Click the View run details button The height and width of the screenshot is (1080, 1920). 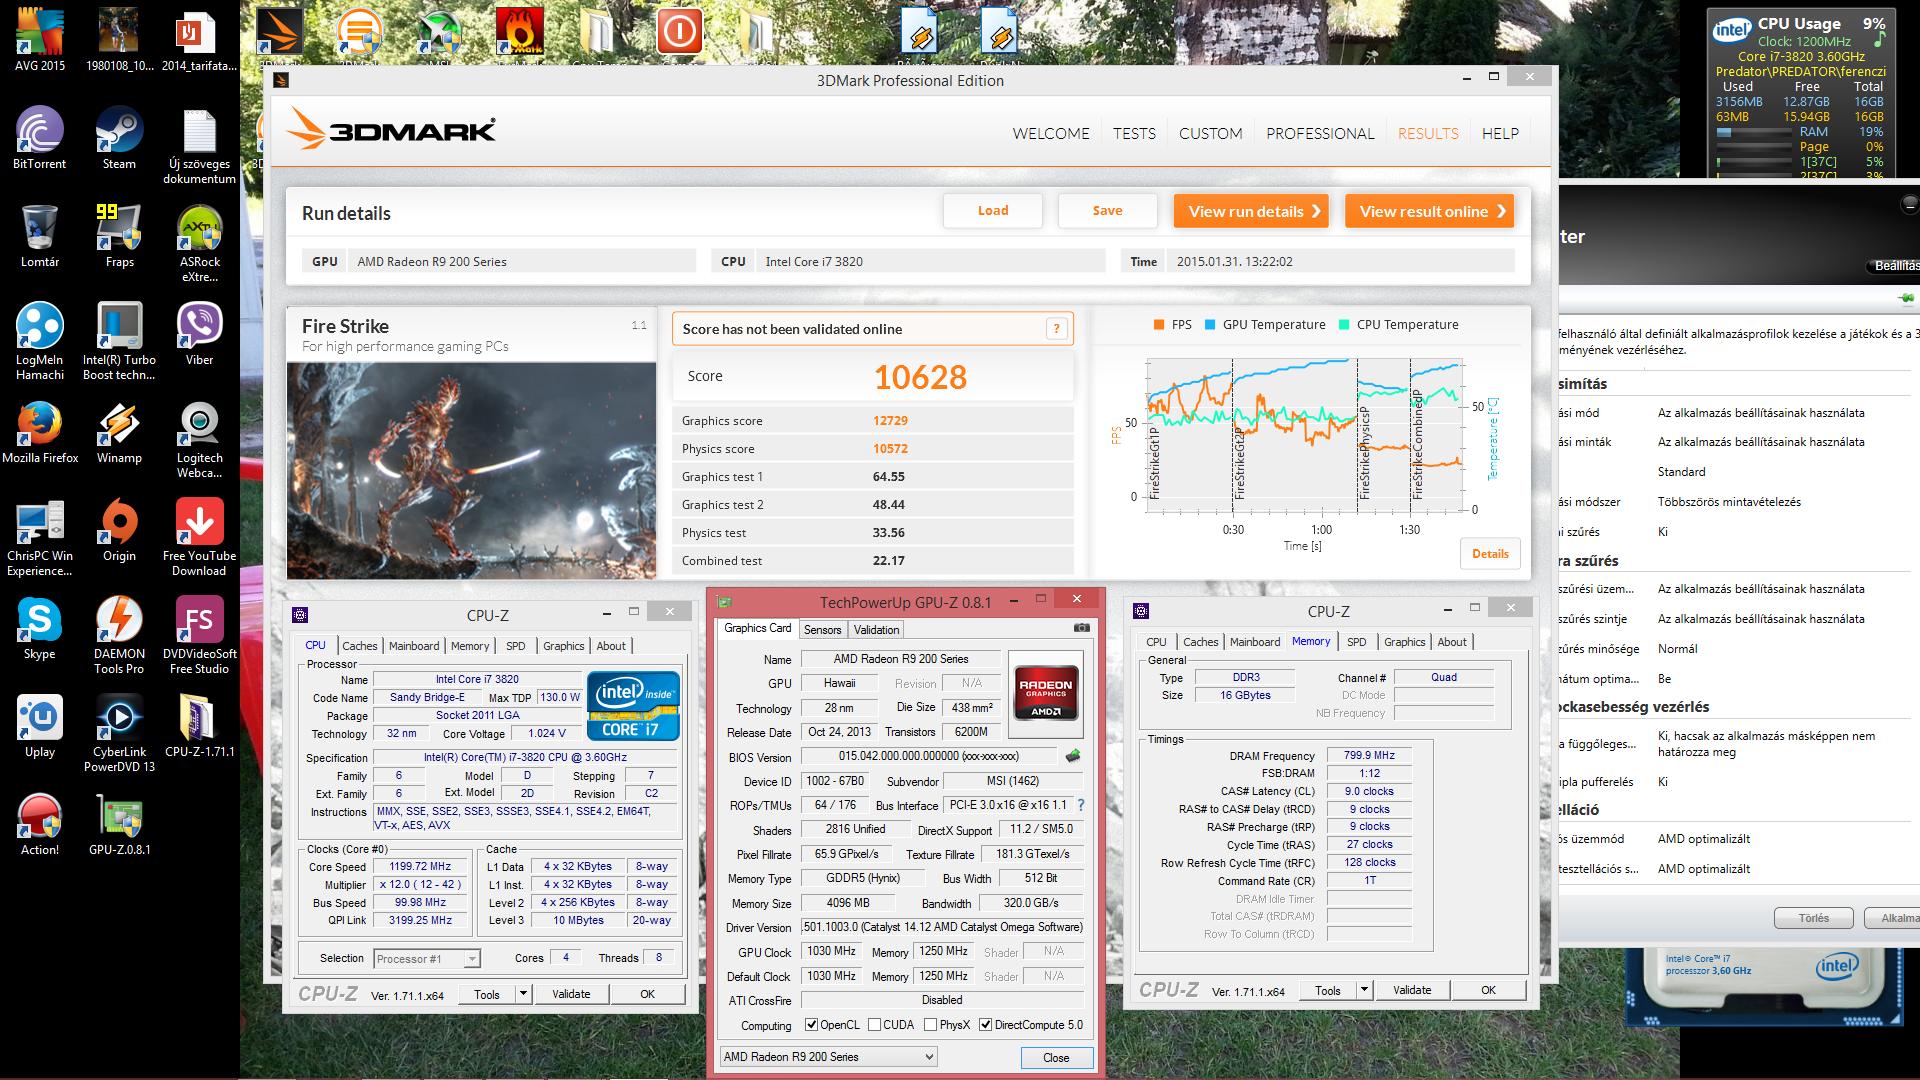(1250, 211)
